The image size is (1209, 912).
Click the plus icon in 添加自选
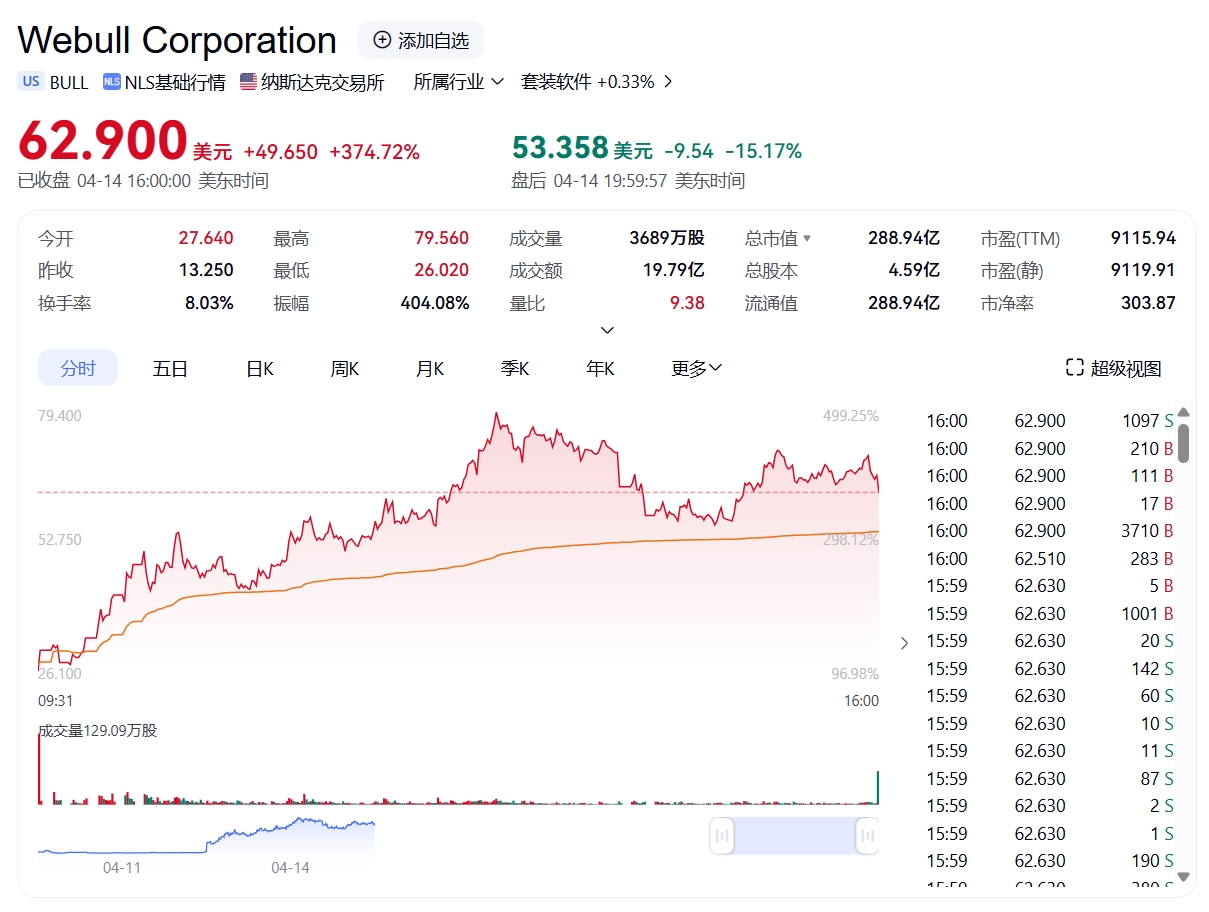tap(382, 40)
